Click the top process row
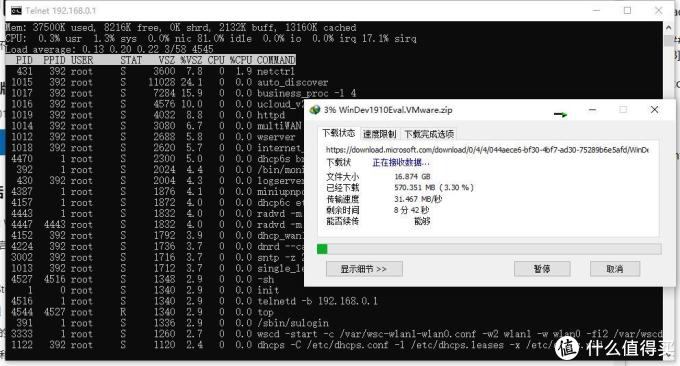Screen dimensions: 680x366 point(140,312)
